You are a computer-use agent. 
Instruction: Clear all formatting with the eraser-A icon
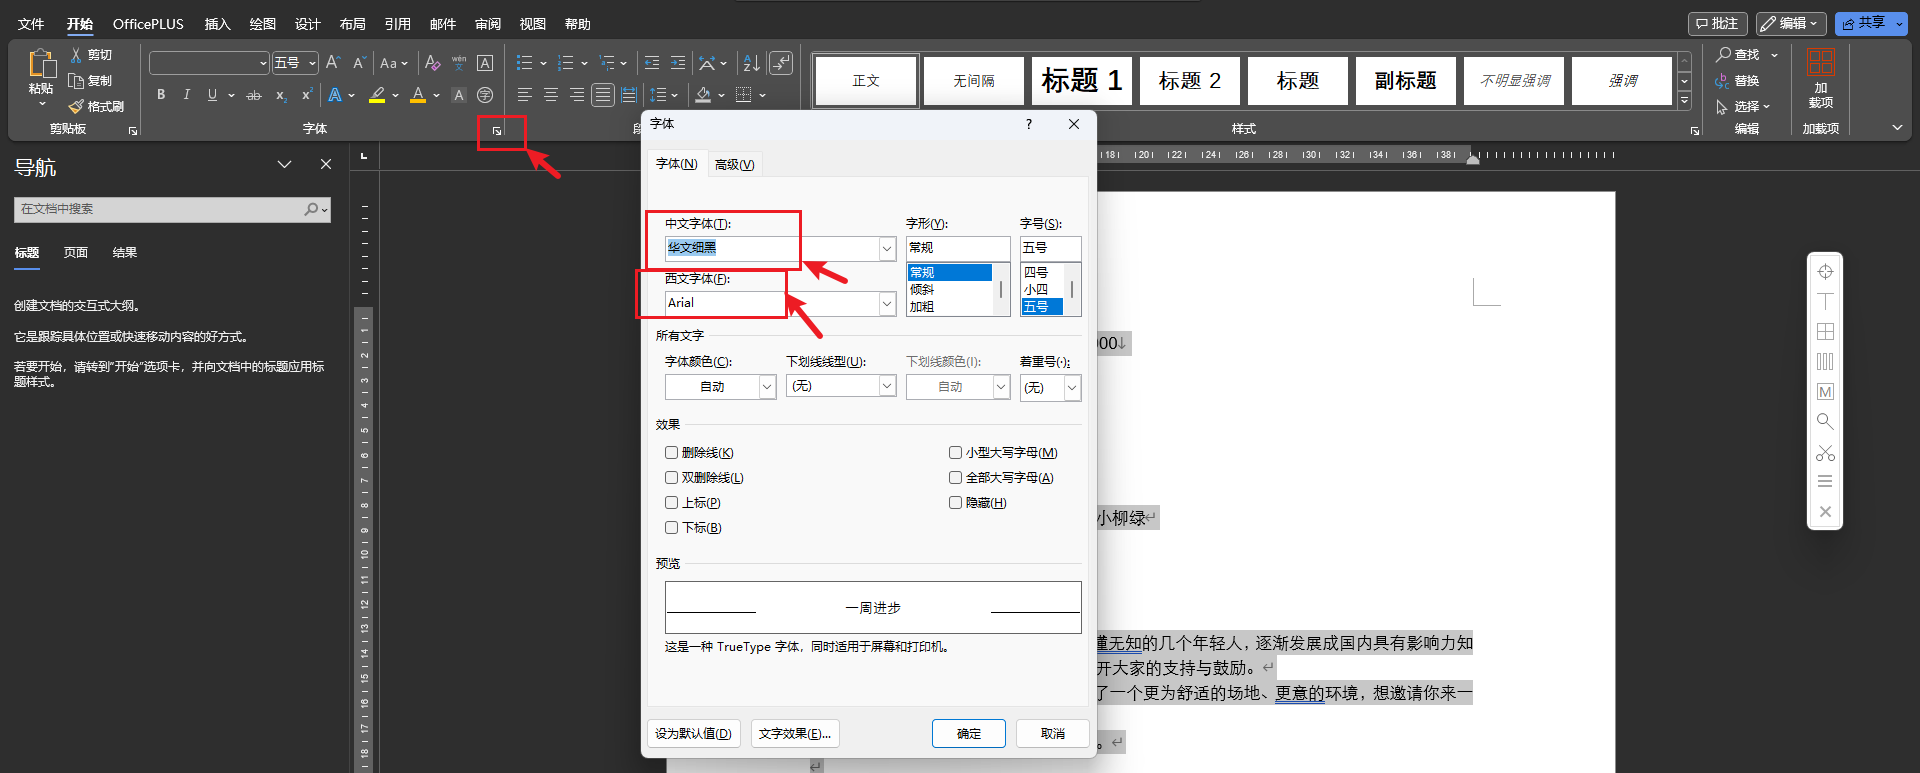click(432, 63)
